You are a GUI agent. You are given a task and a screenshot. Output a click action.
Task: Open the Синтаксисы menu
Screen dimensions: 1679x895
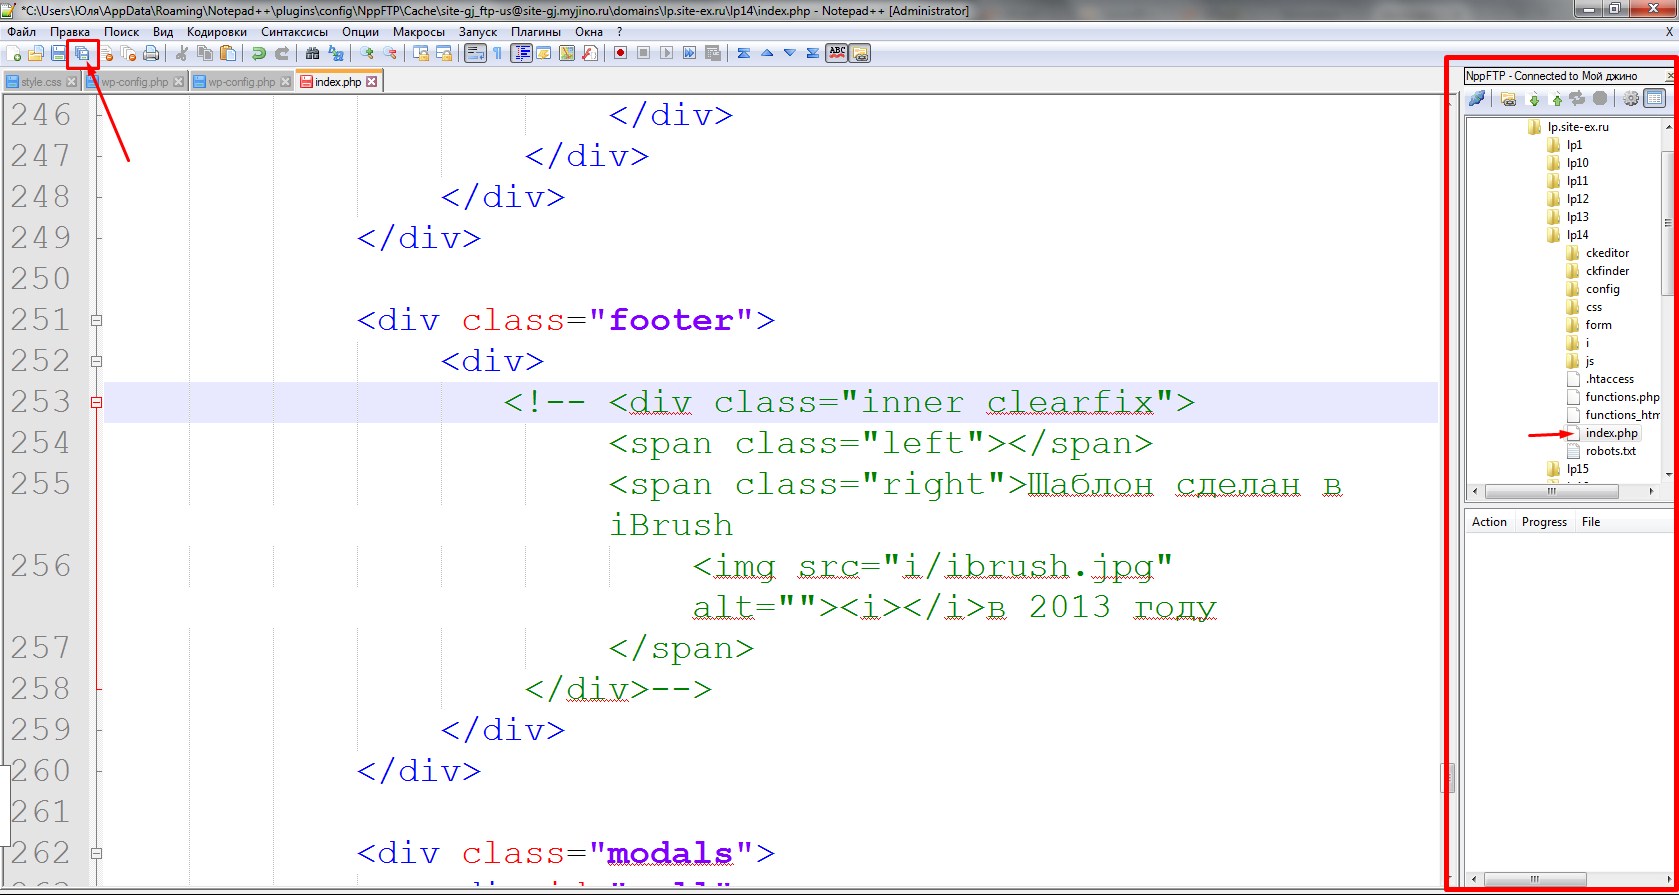pyautogui.click(x=294, y=32)
